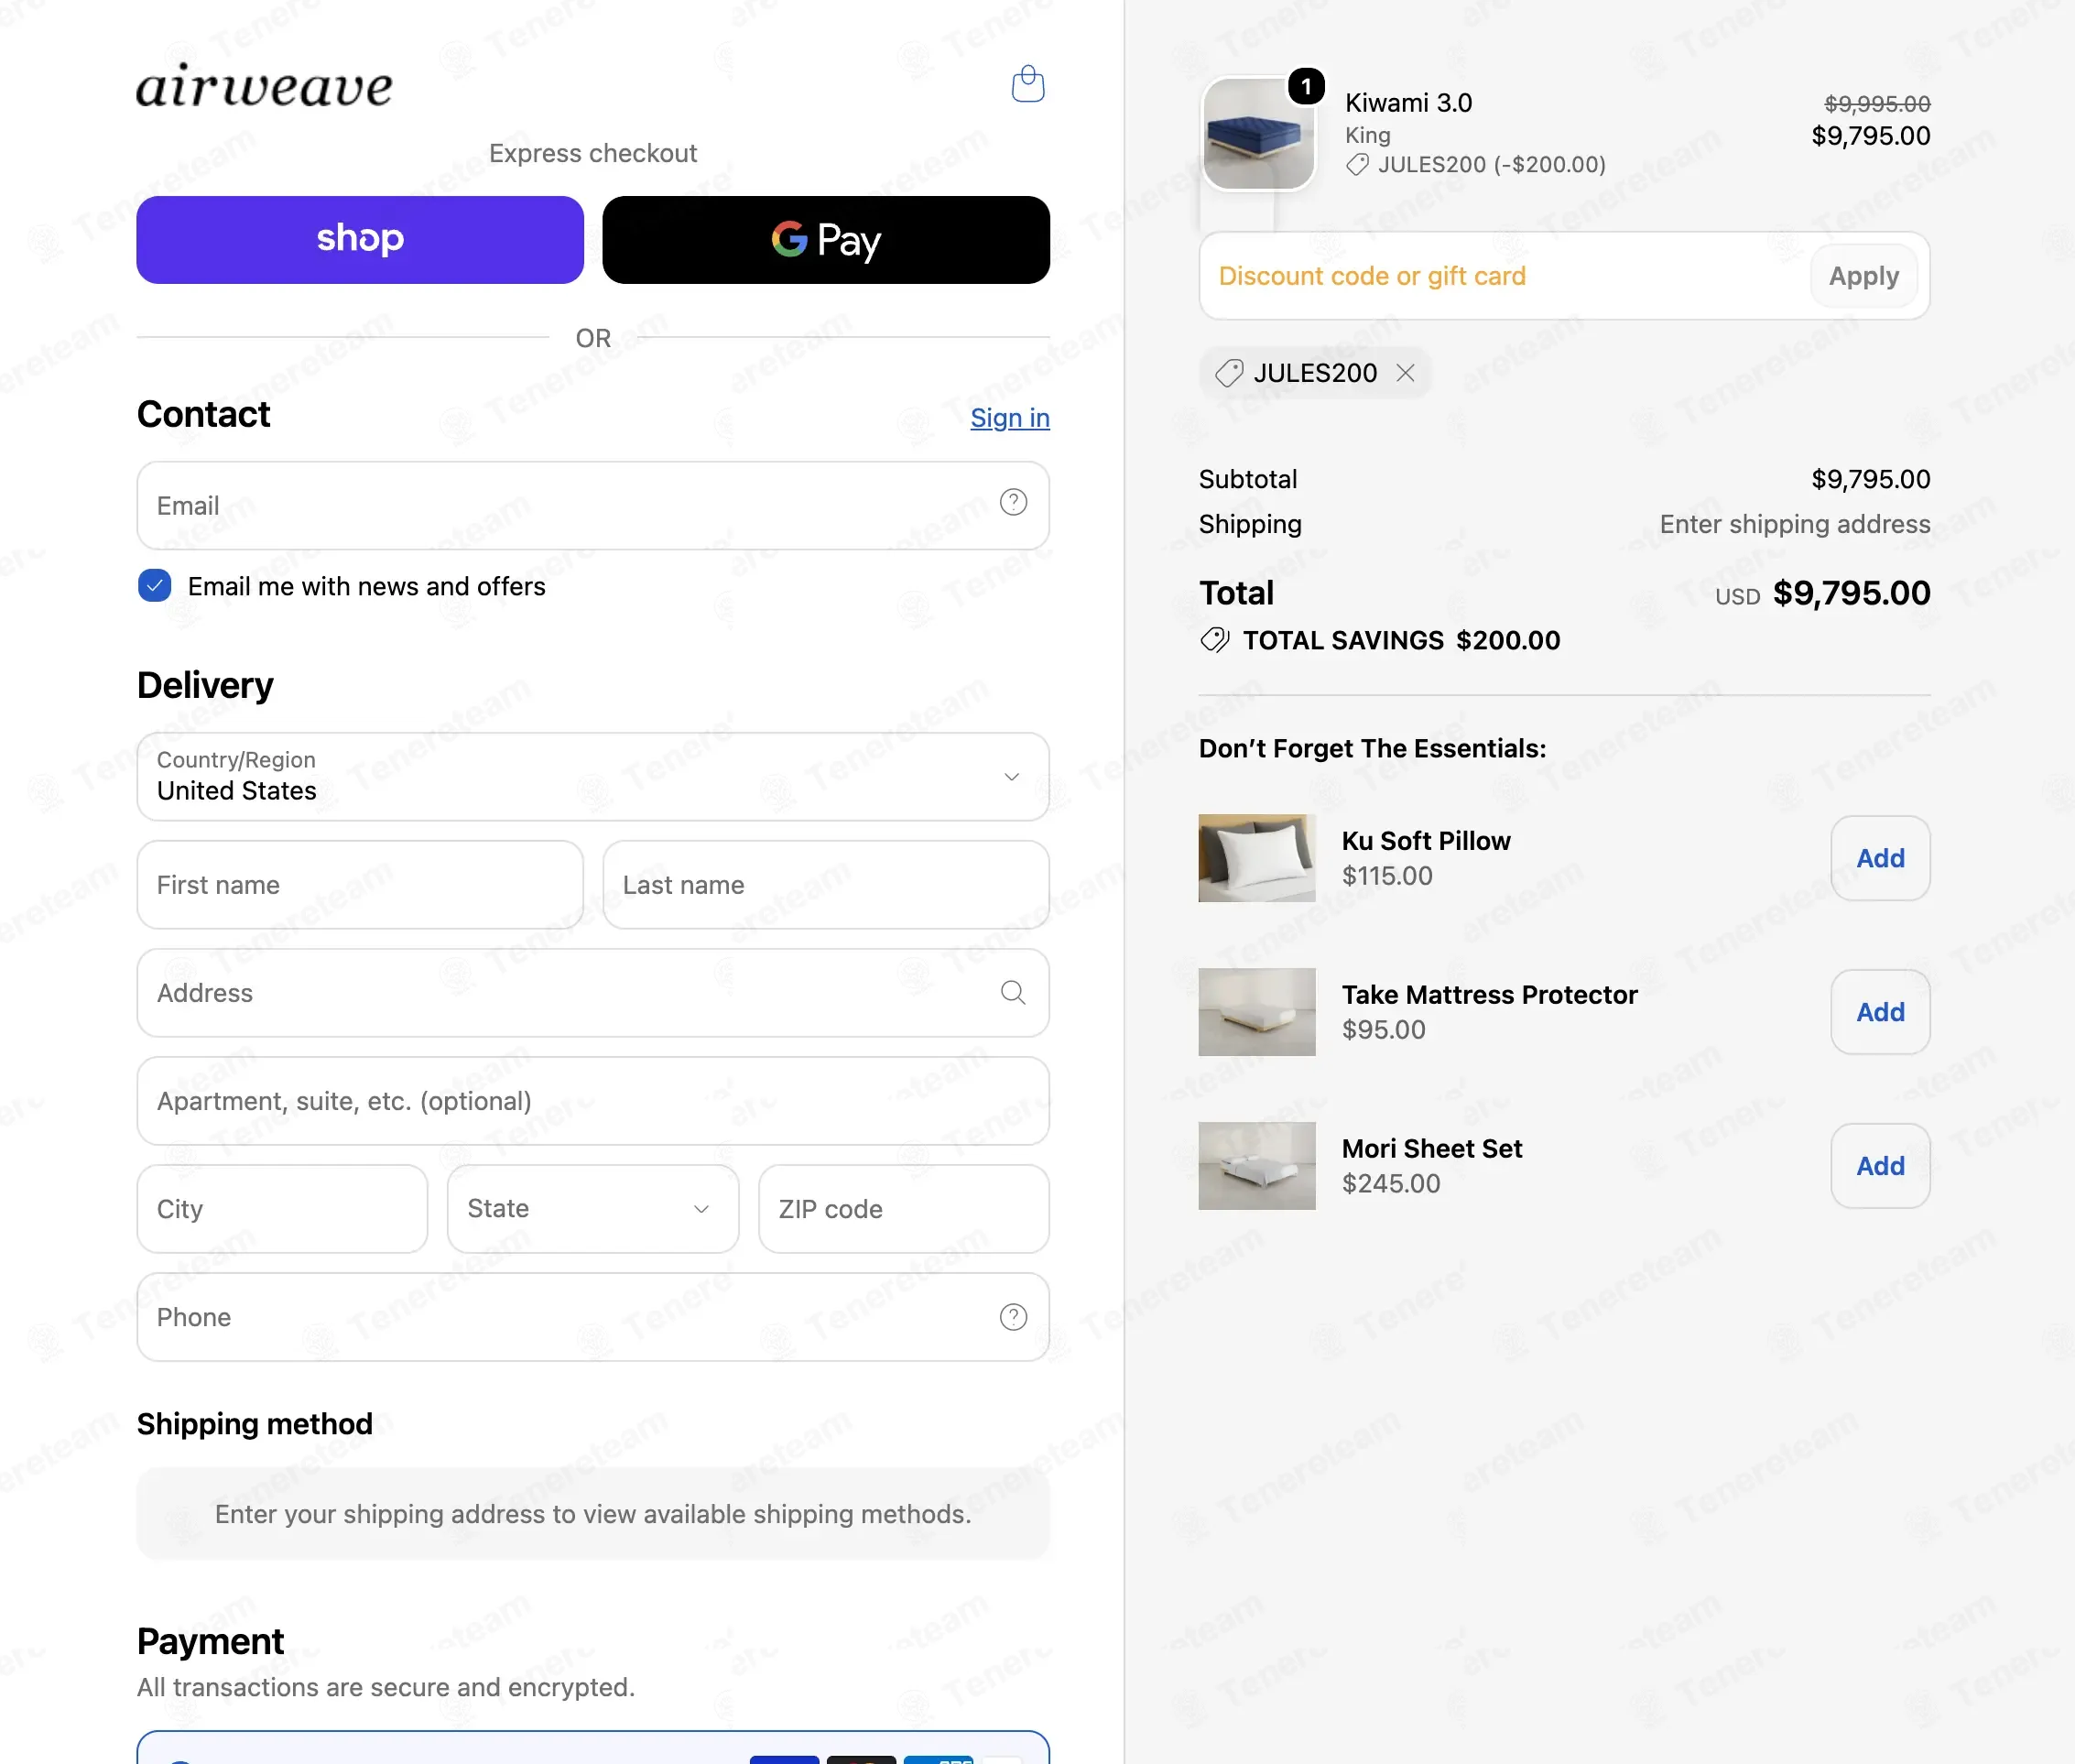Viewport: 2075px width, 1764px height.
Task: Pay with Shop Pay express button
Action: 360,240
